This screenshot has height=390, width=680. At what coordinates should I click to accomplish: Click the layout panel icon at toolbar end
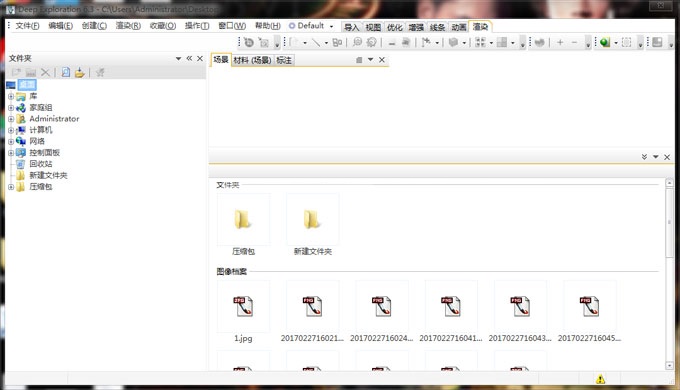(x=657, y=42)
